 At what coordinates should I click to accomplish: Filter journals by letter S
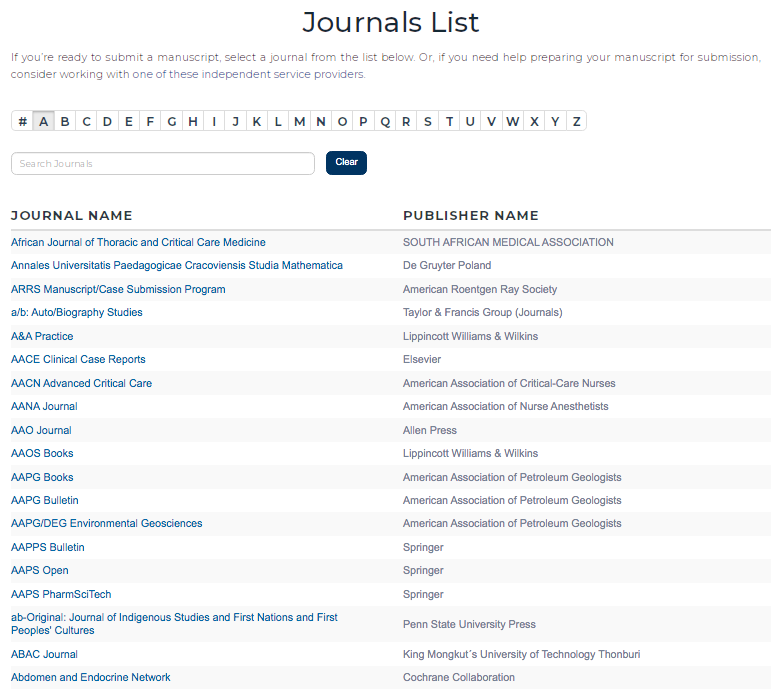pos(428,121)
